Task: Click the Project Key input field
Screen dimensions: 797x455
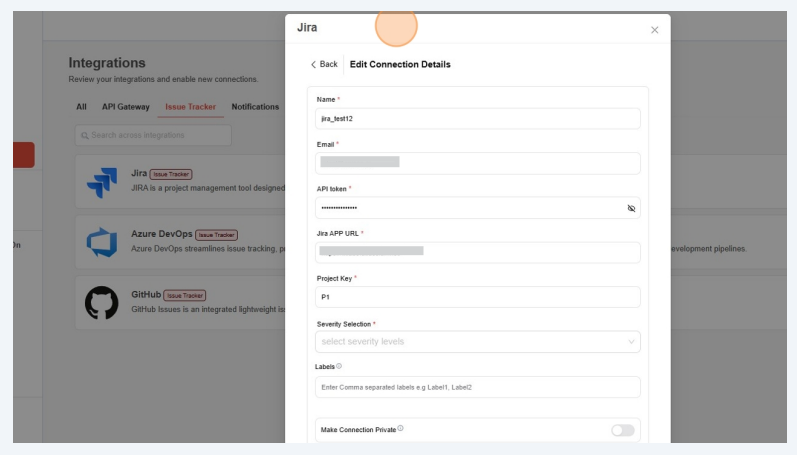Action: pyautogui.click(x=477, y=297)
